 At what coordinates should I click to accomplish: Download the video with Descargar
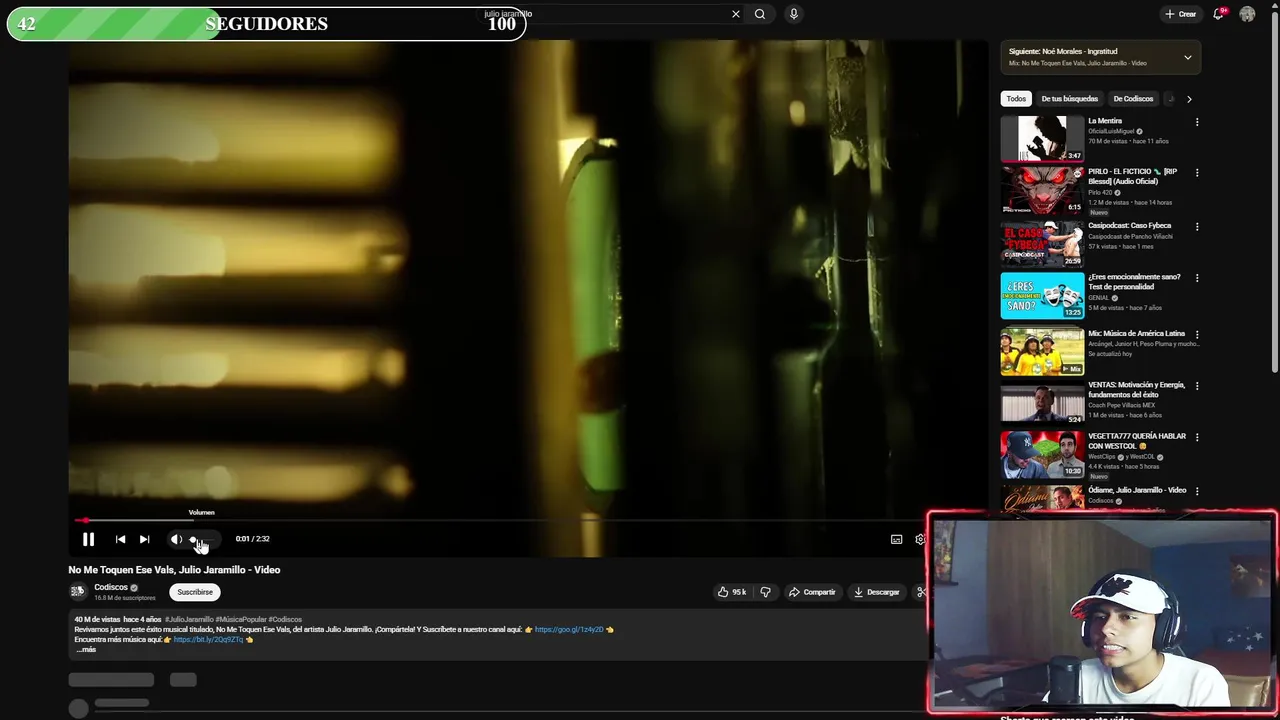[x=876, y=592]
